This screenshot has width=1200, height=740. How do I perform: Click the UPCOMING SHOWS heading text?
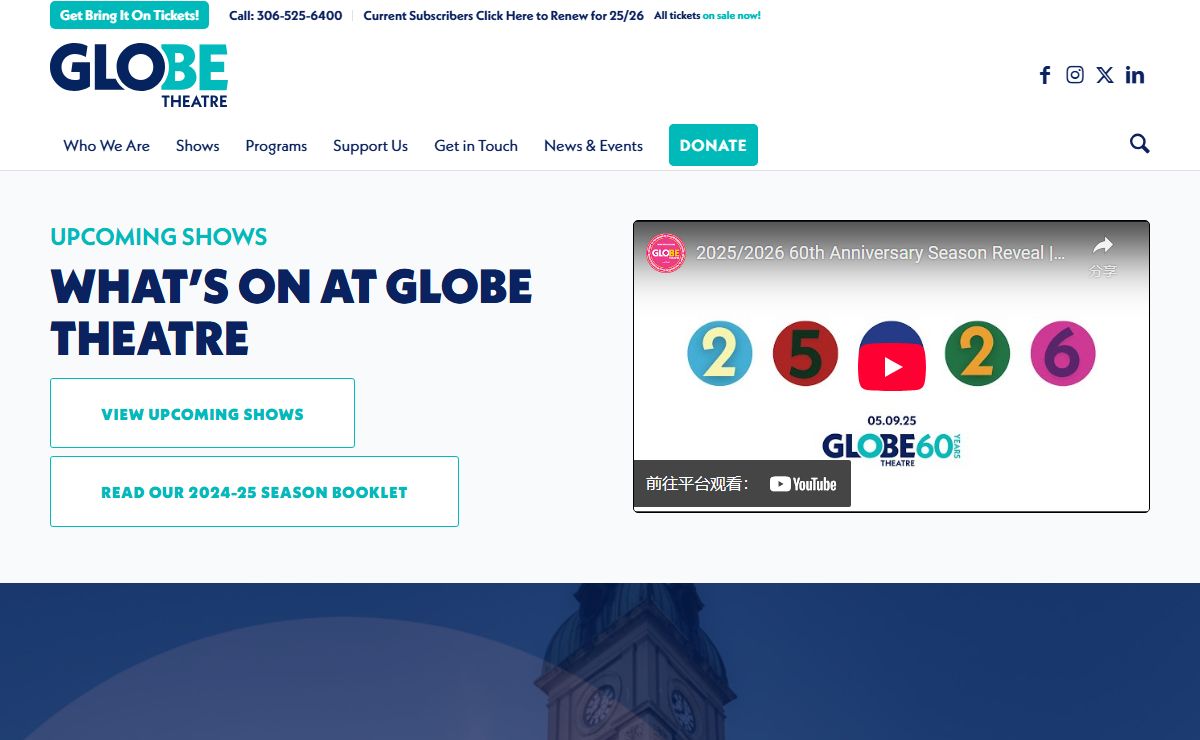coord(159,237)
